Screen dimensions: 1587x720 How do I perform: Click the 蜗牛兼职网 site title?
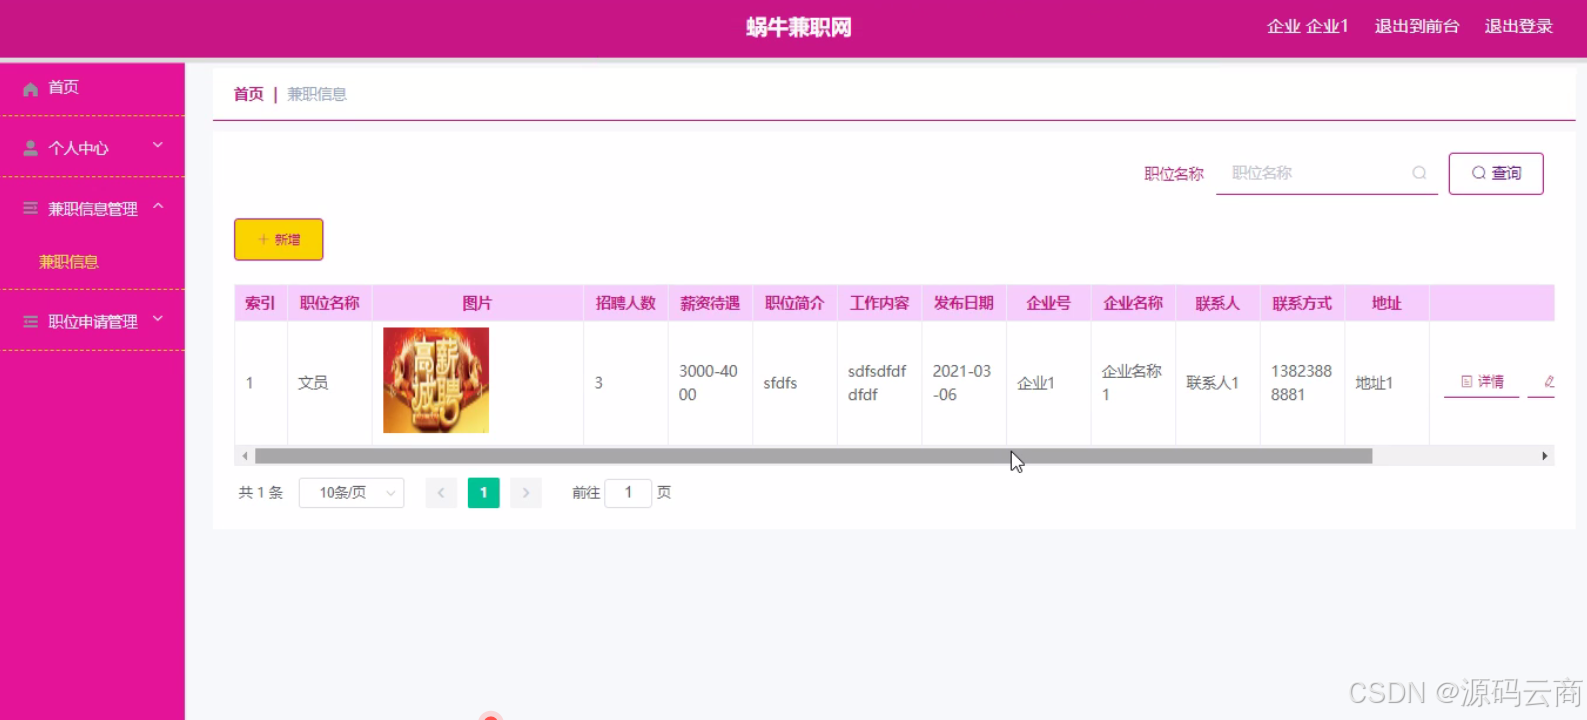[798, 28]
